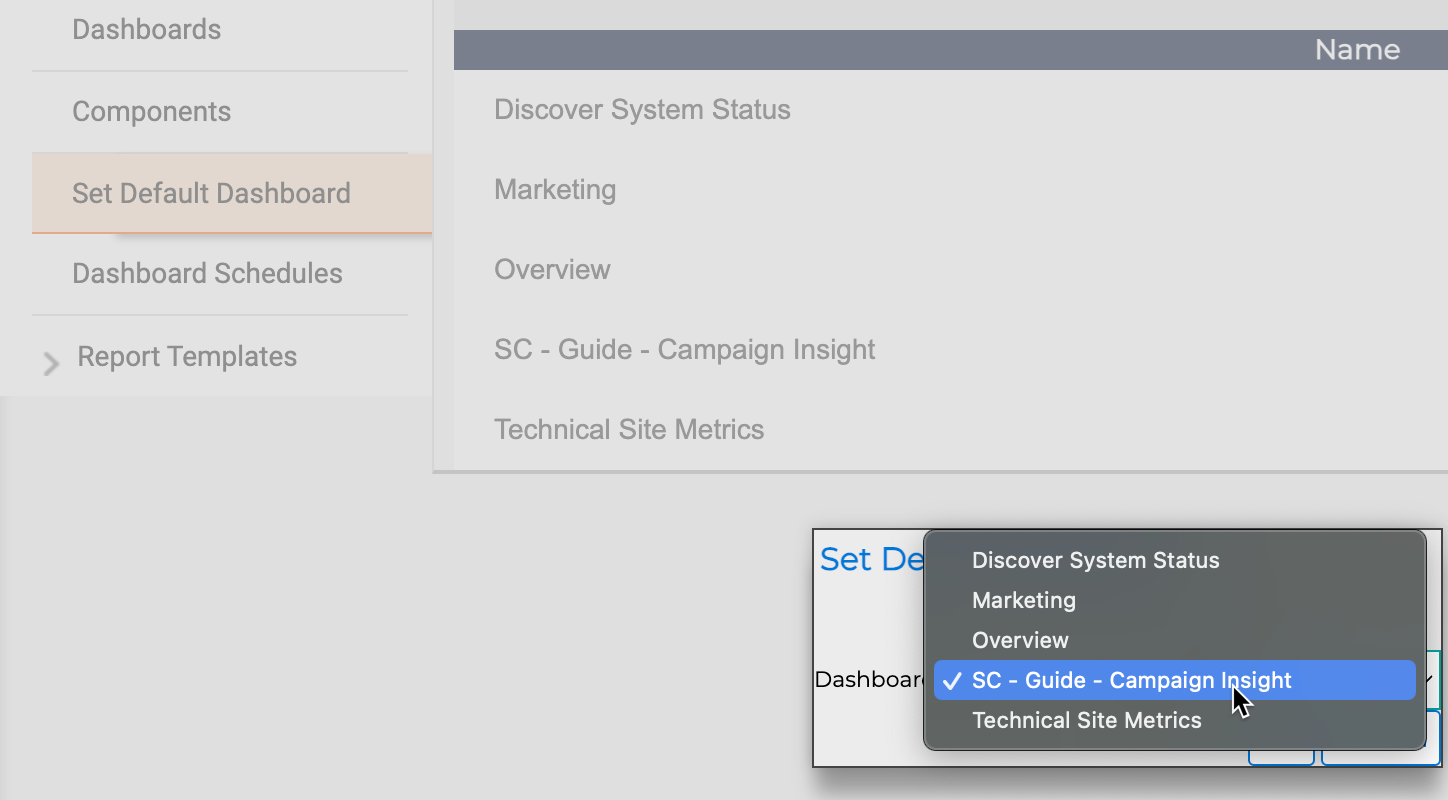Select Set Default Dashboard sidebar item
The height and width of the screenshot is (800, 1448).
tap(211, 193)
